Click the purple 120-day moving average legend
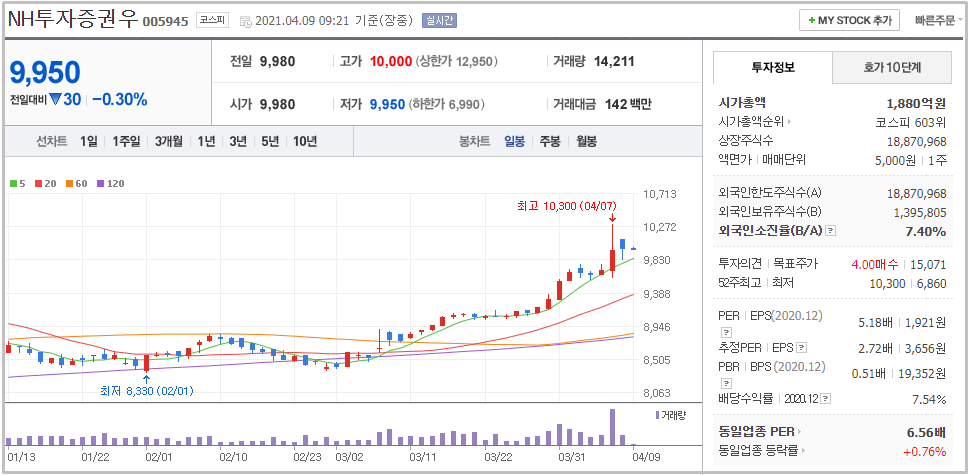This screenshot has width=970, height=475. 111,184
